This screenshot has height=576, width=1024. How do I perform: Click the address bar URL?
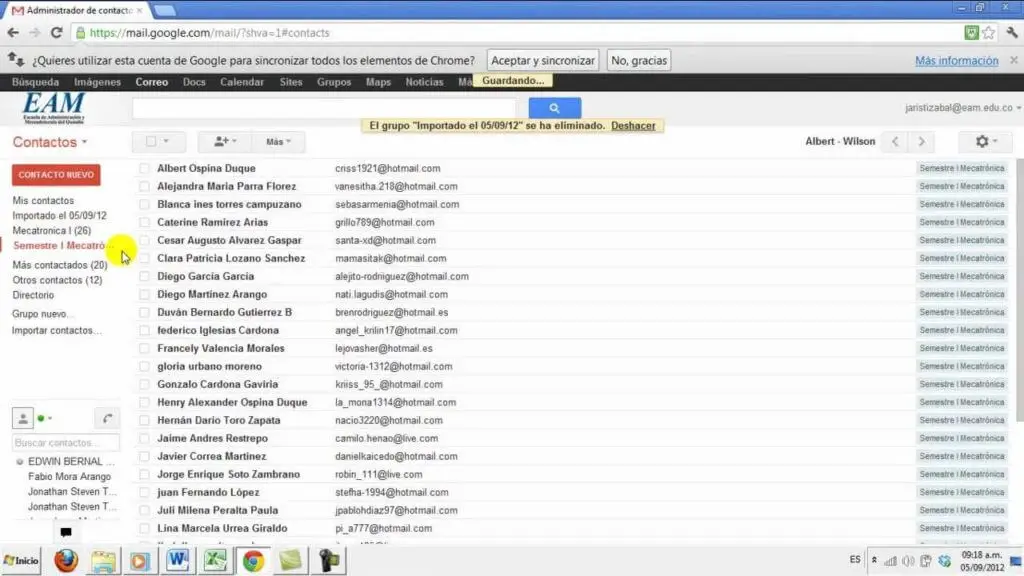209,33
